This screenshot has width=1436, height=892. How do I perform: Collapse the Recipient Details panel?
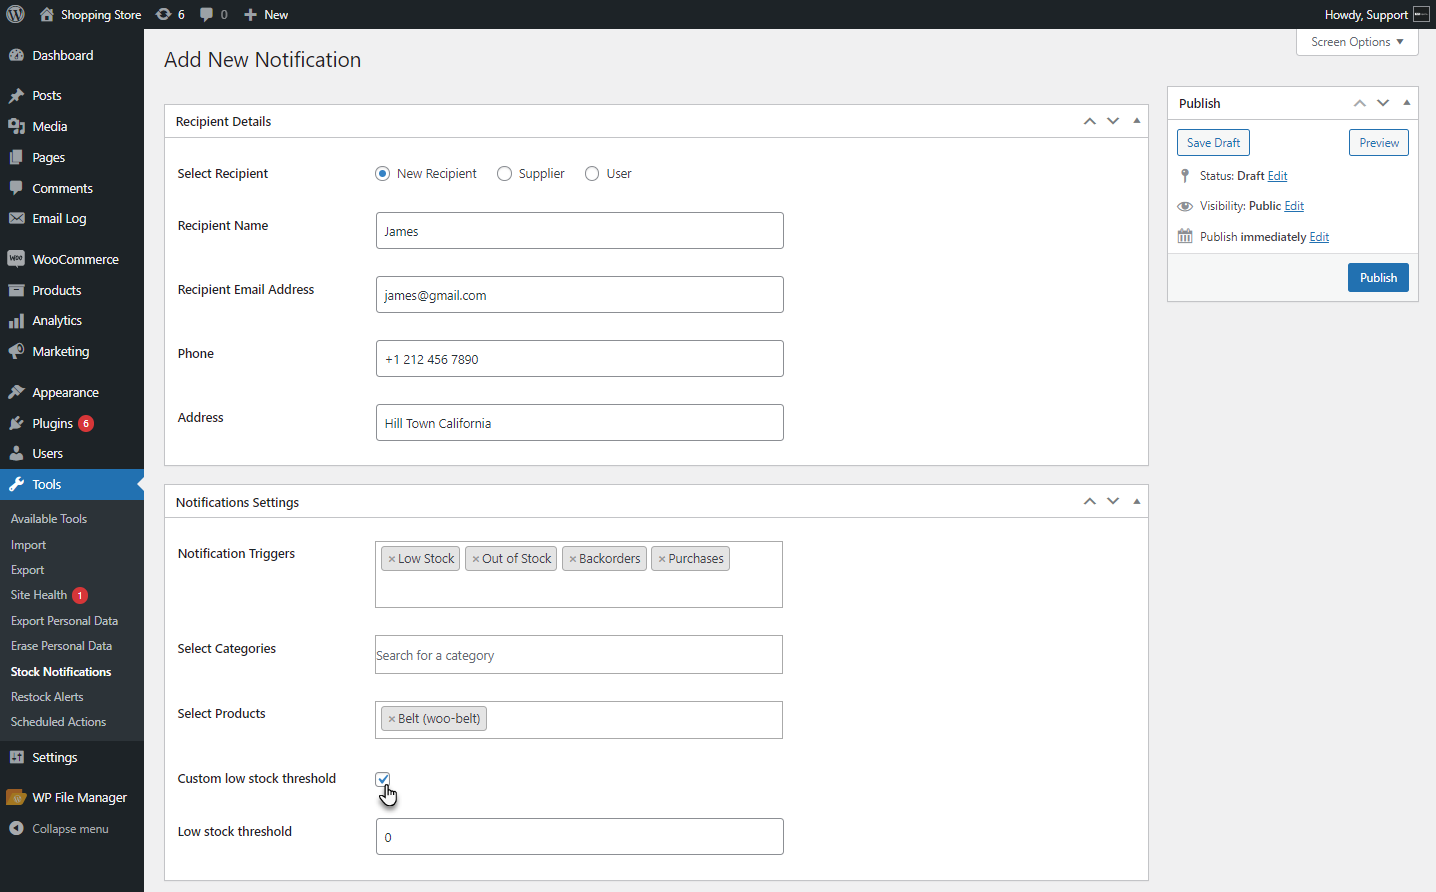coord(1137,121)
